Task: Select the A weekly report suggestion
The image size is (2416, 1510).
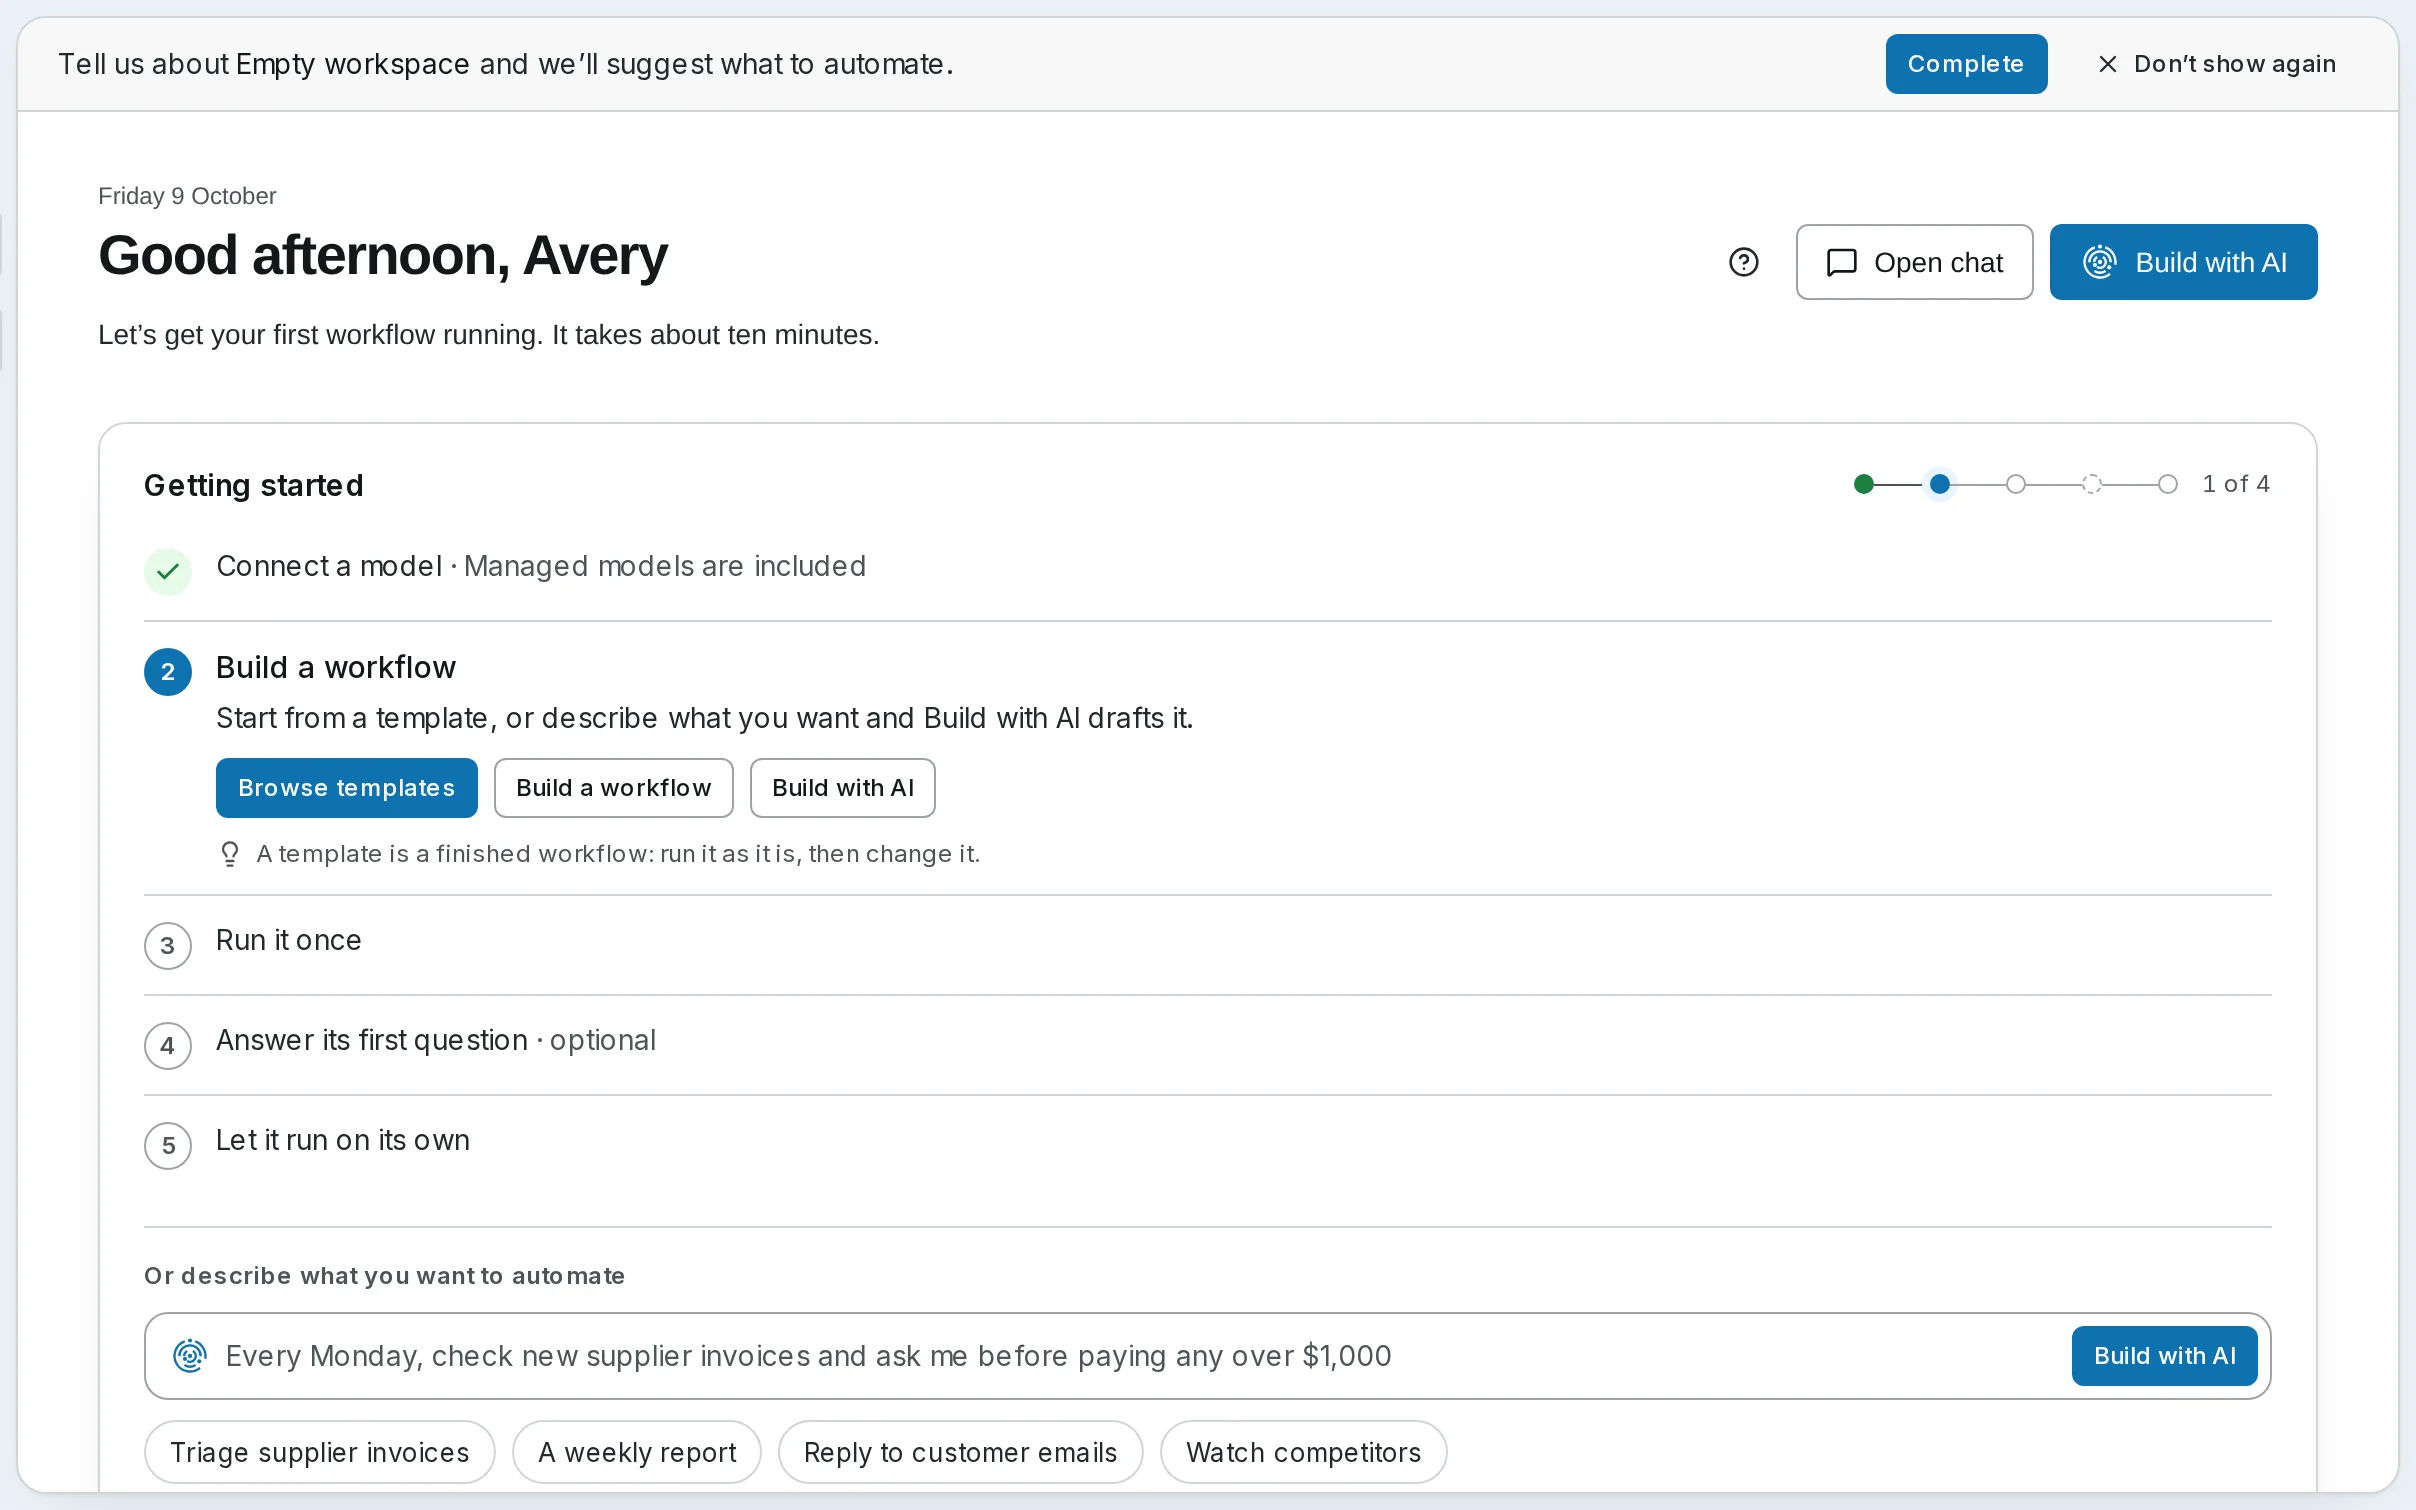Action: coord(636,1452)
